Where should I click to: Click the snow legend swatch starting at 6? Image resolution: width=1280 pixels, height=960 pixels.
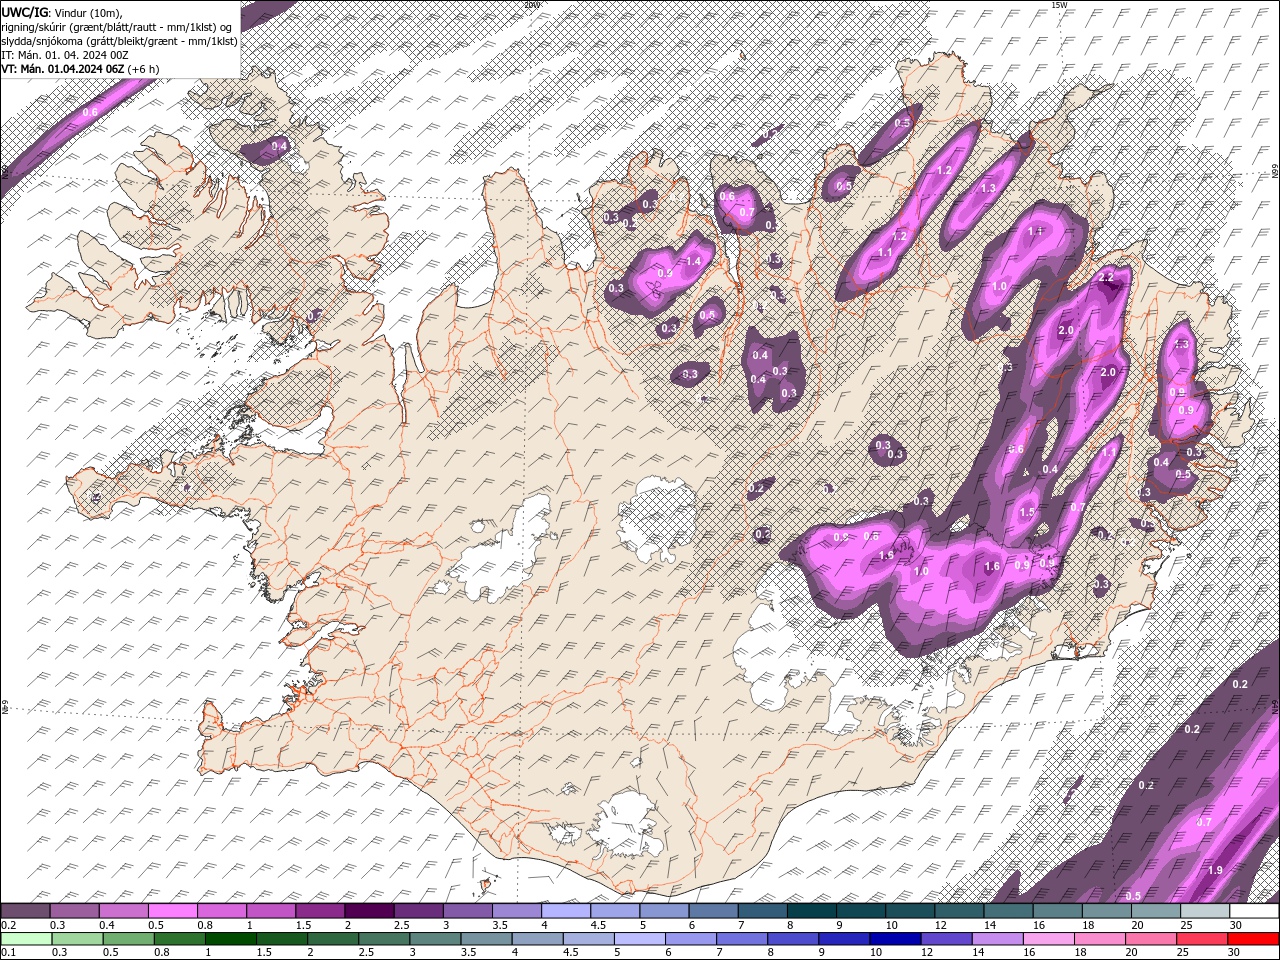pos(713,911)
